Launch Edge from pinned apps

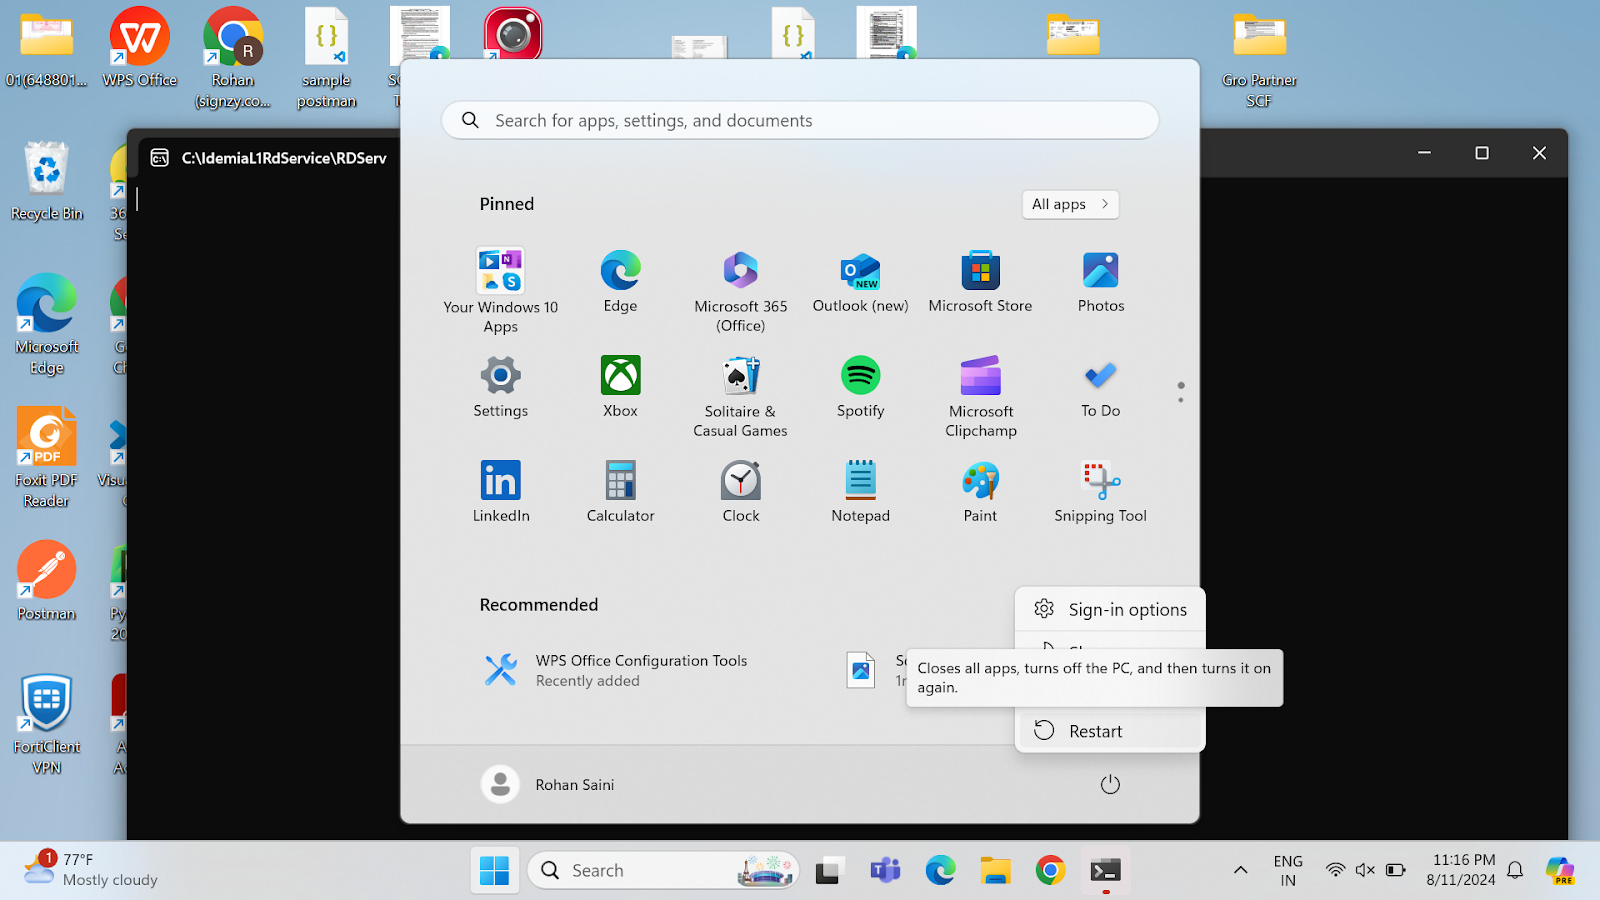click(620, 282)
